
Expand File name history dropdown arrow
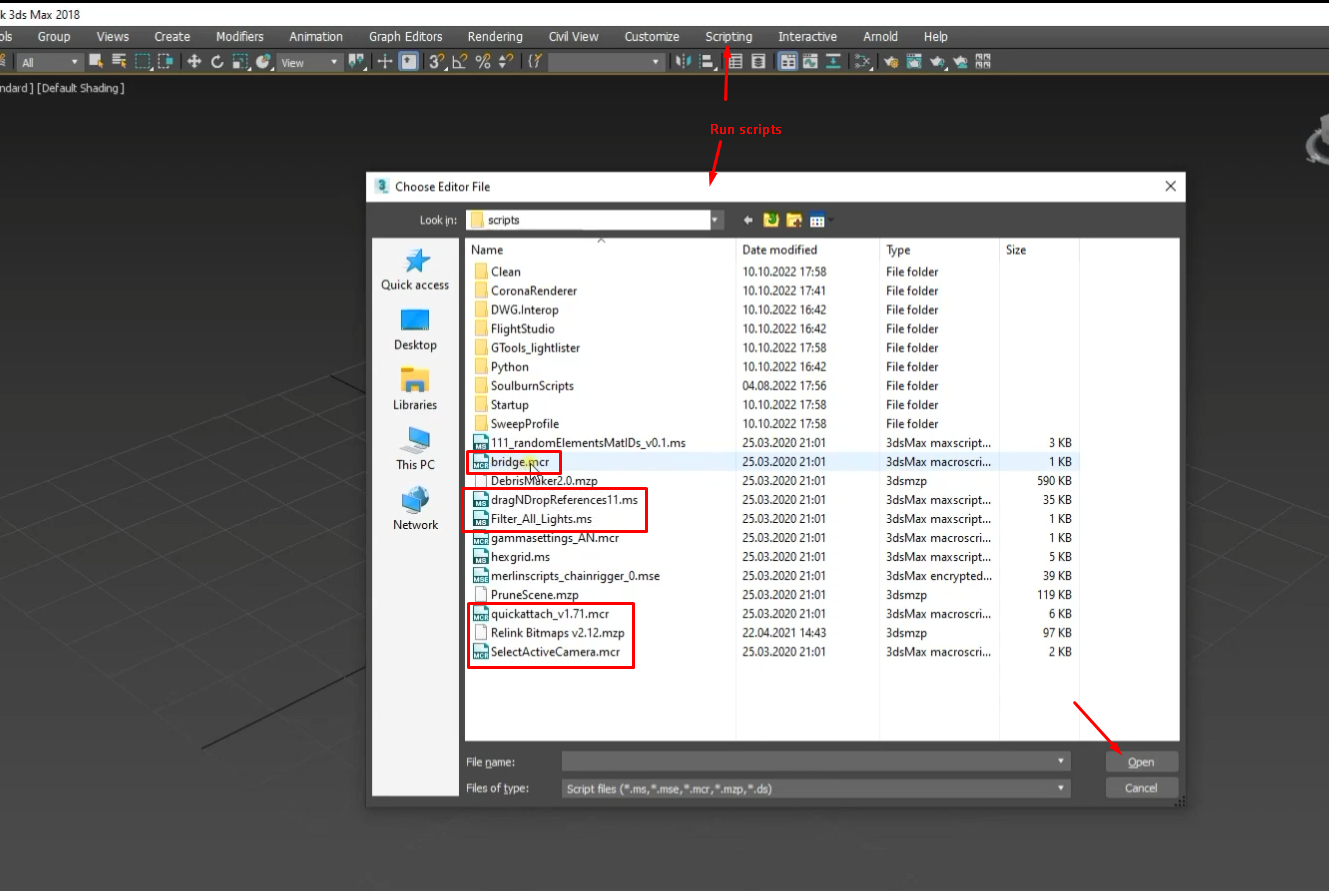click(x=1061, y=762)
